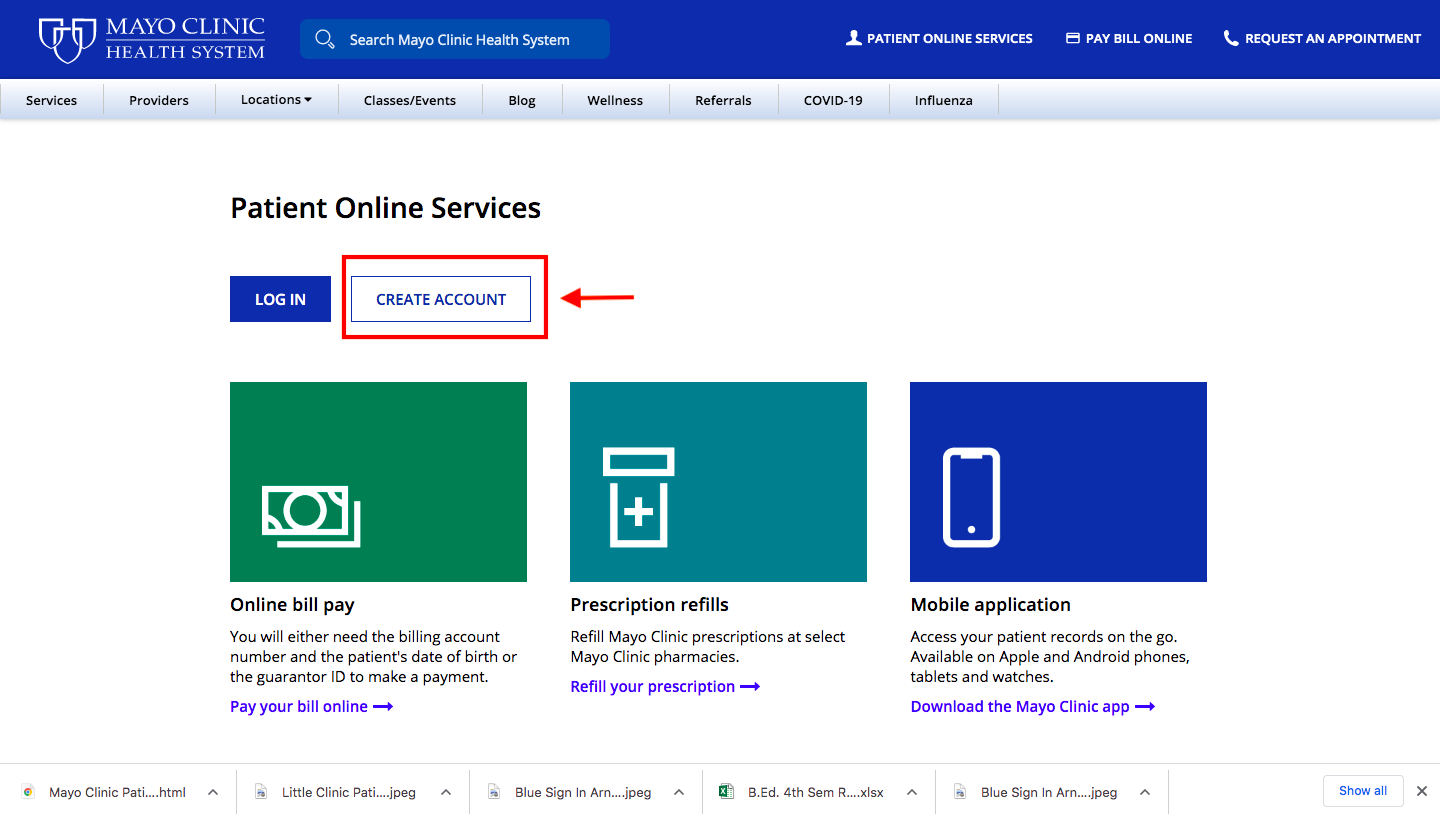Expand options for last Blue Sign In Arn jpeg

(1145, 792)
